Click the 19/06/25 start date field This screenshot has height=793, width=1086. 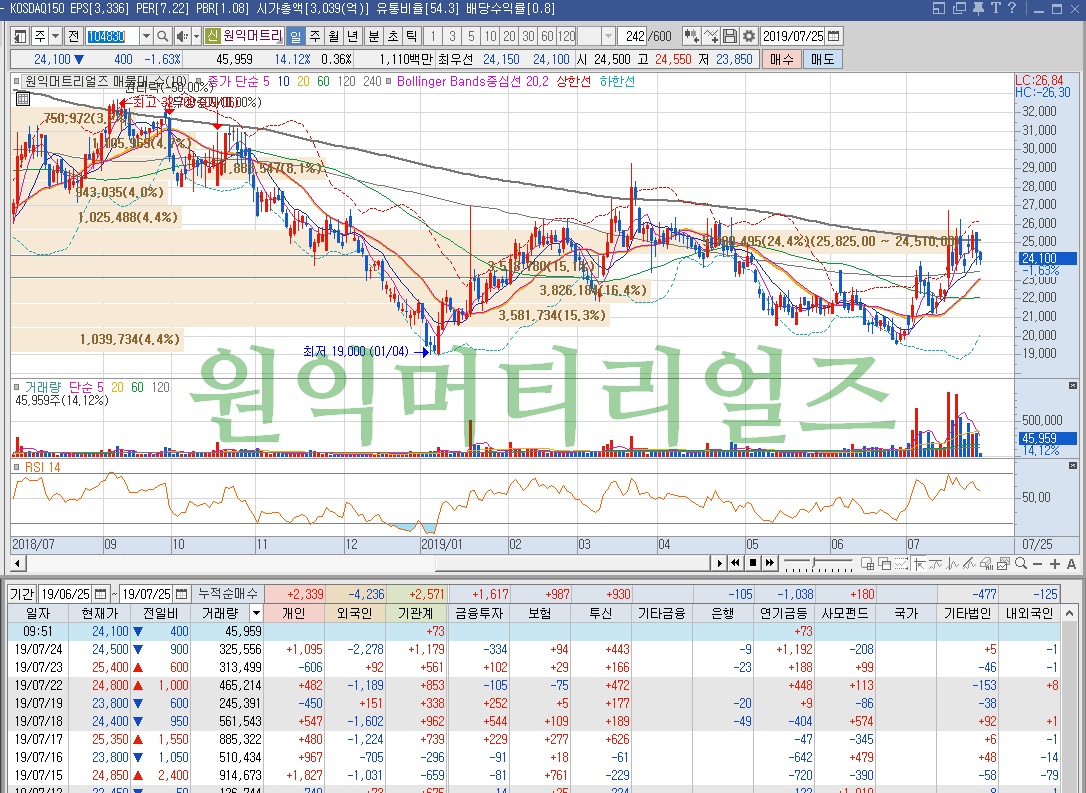(x=66, y=594)
